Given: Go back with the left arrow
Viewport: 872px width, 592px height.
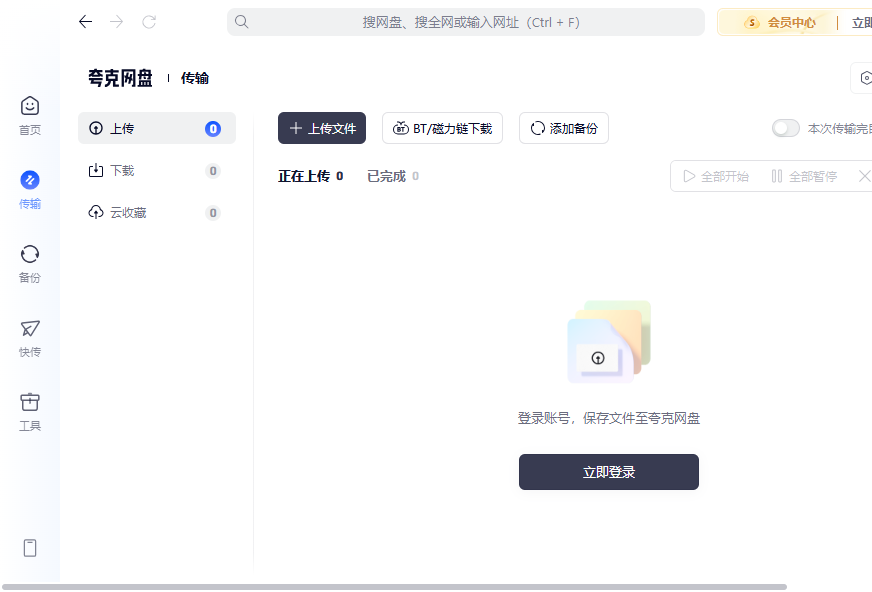Looking at the screenshot, I should tap(85, 22).
